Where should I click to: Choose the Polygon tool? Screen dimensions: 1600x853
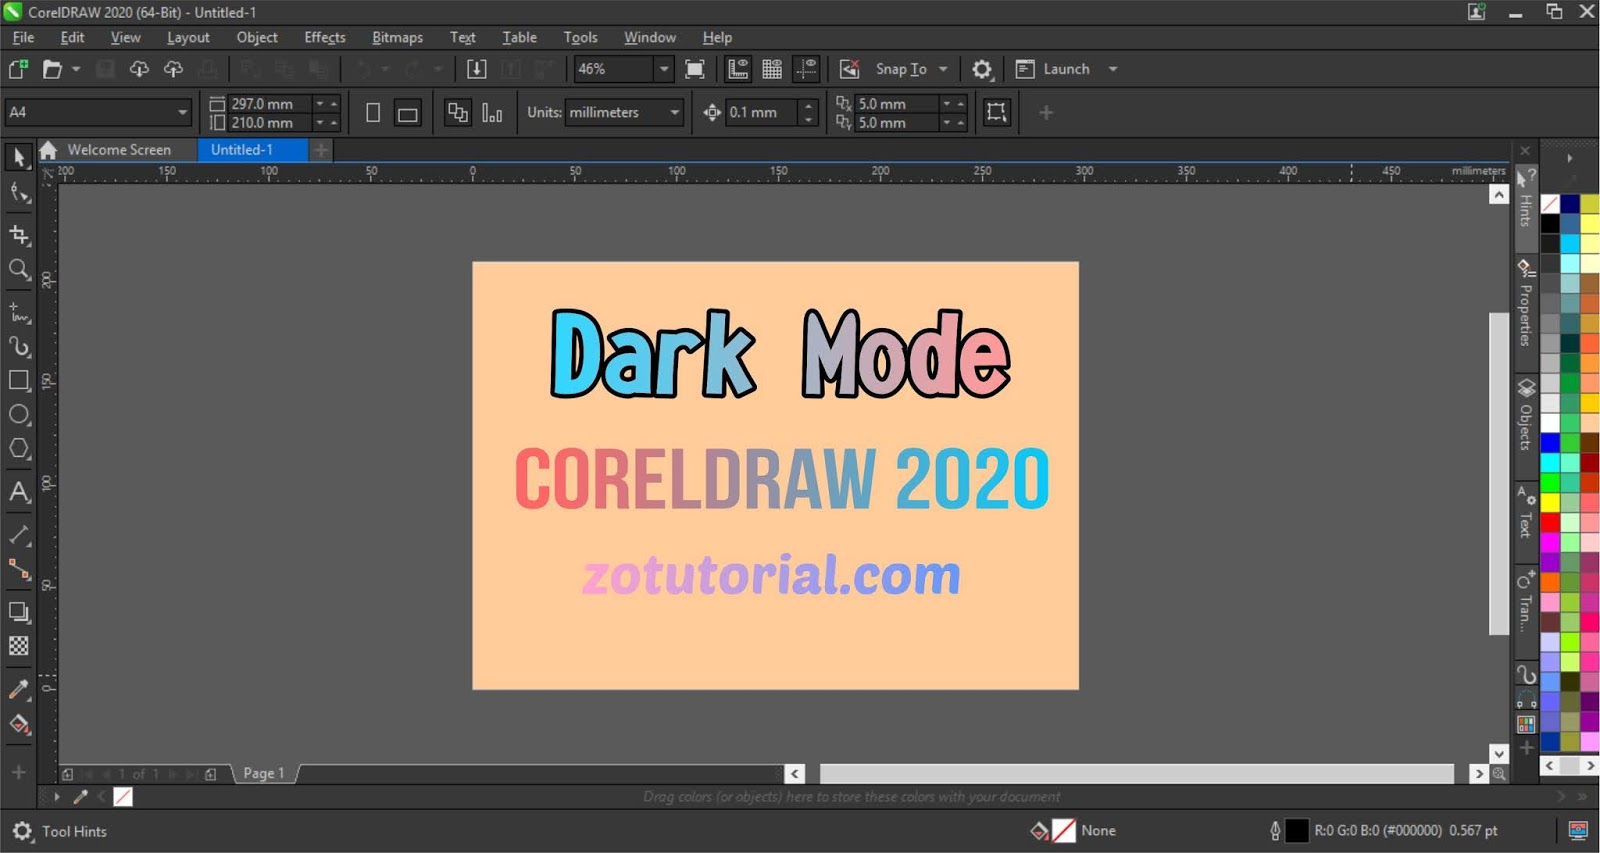click(19, 449)
